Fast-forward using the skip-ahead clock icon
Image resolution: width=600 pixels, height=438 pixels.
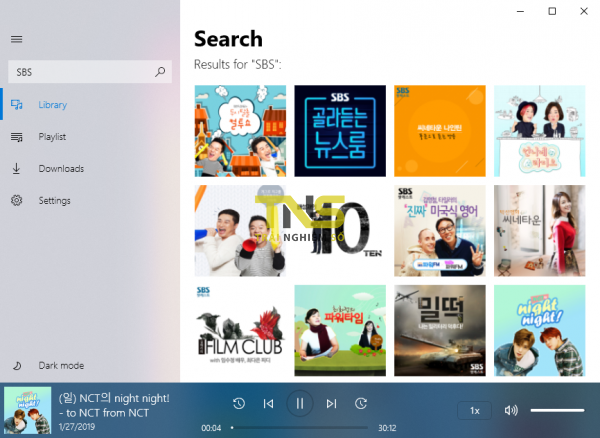pyautogui.click(x=361, y=403)
